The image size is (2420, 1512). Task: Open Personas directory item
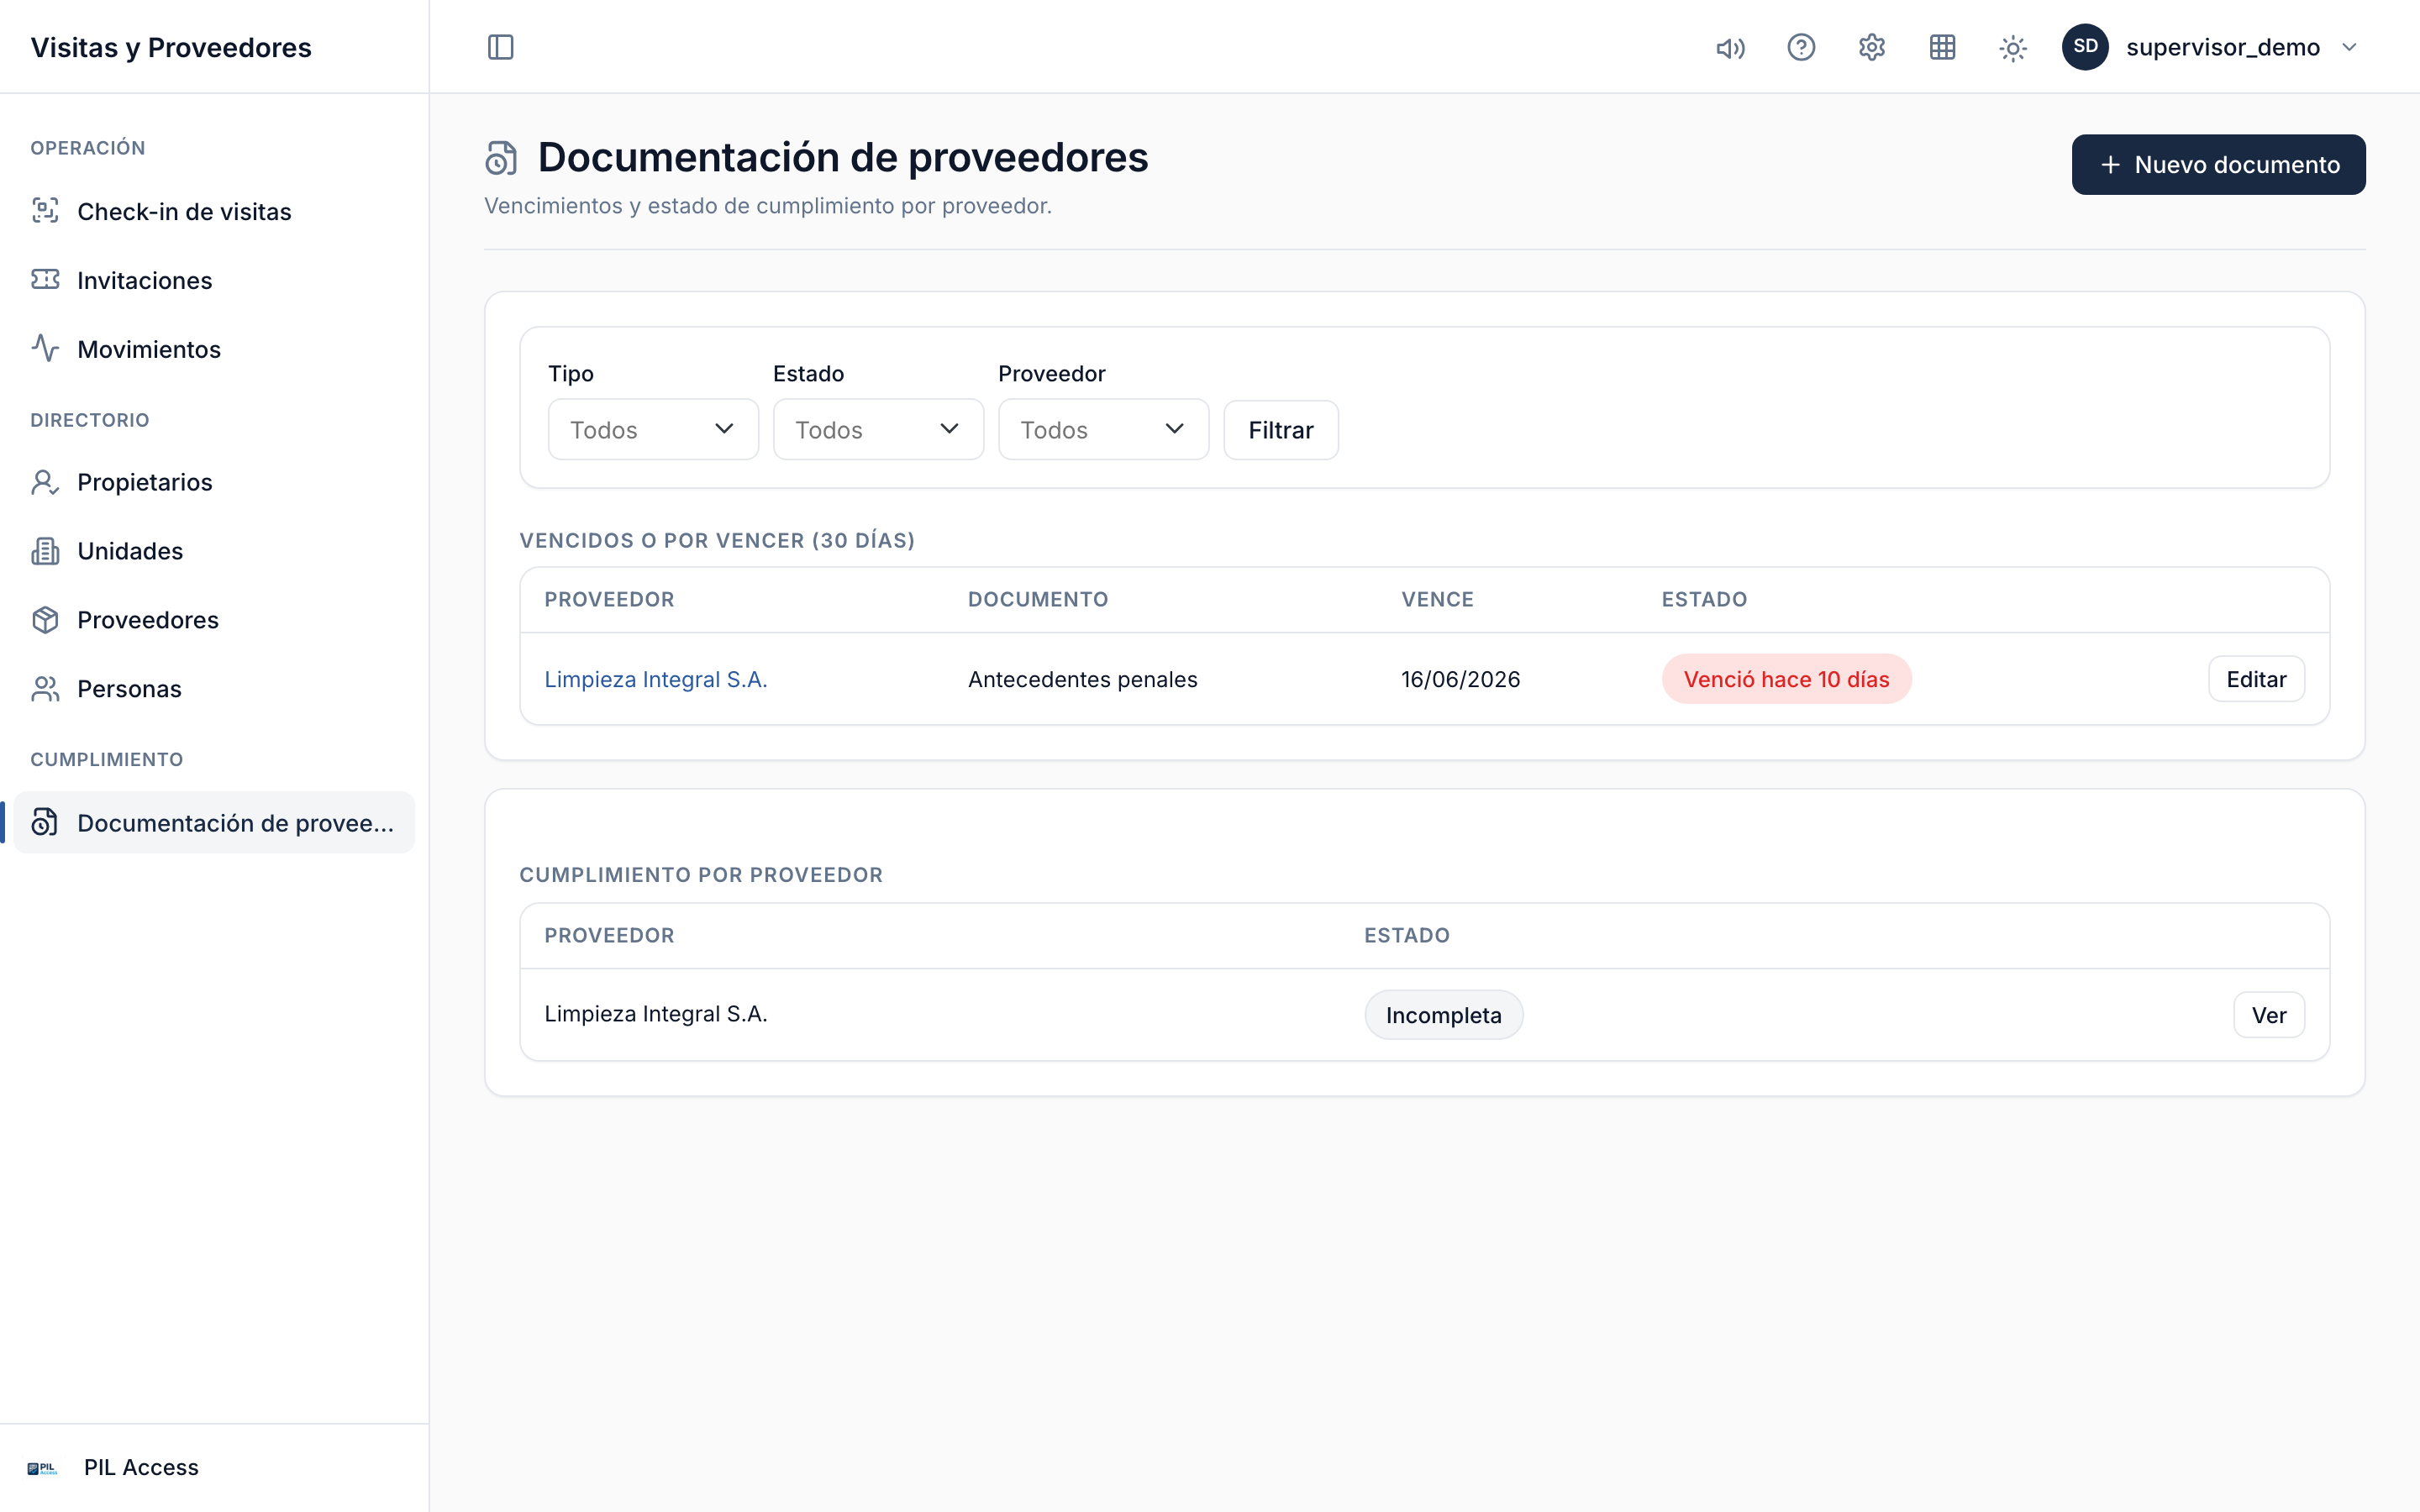[214, 689]
